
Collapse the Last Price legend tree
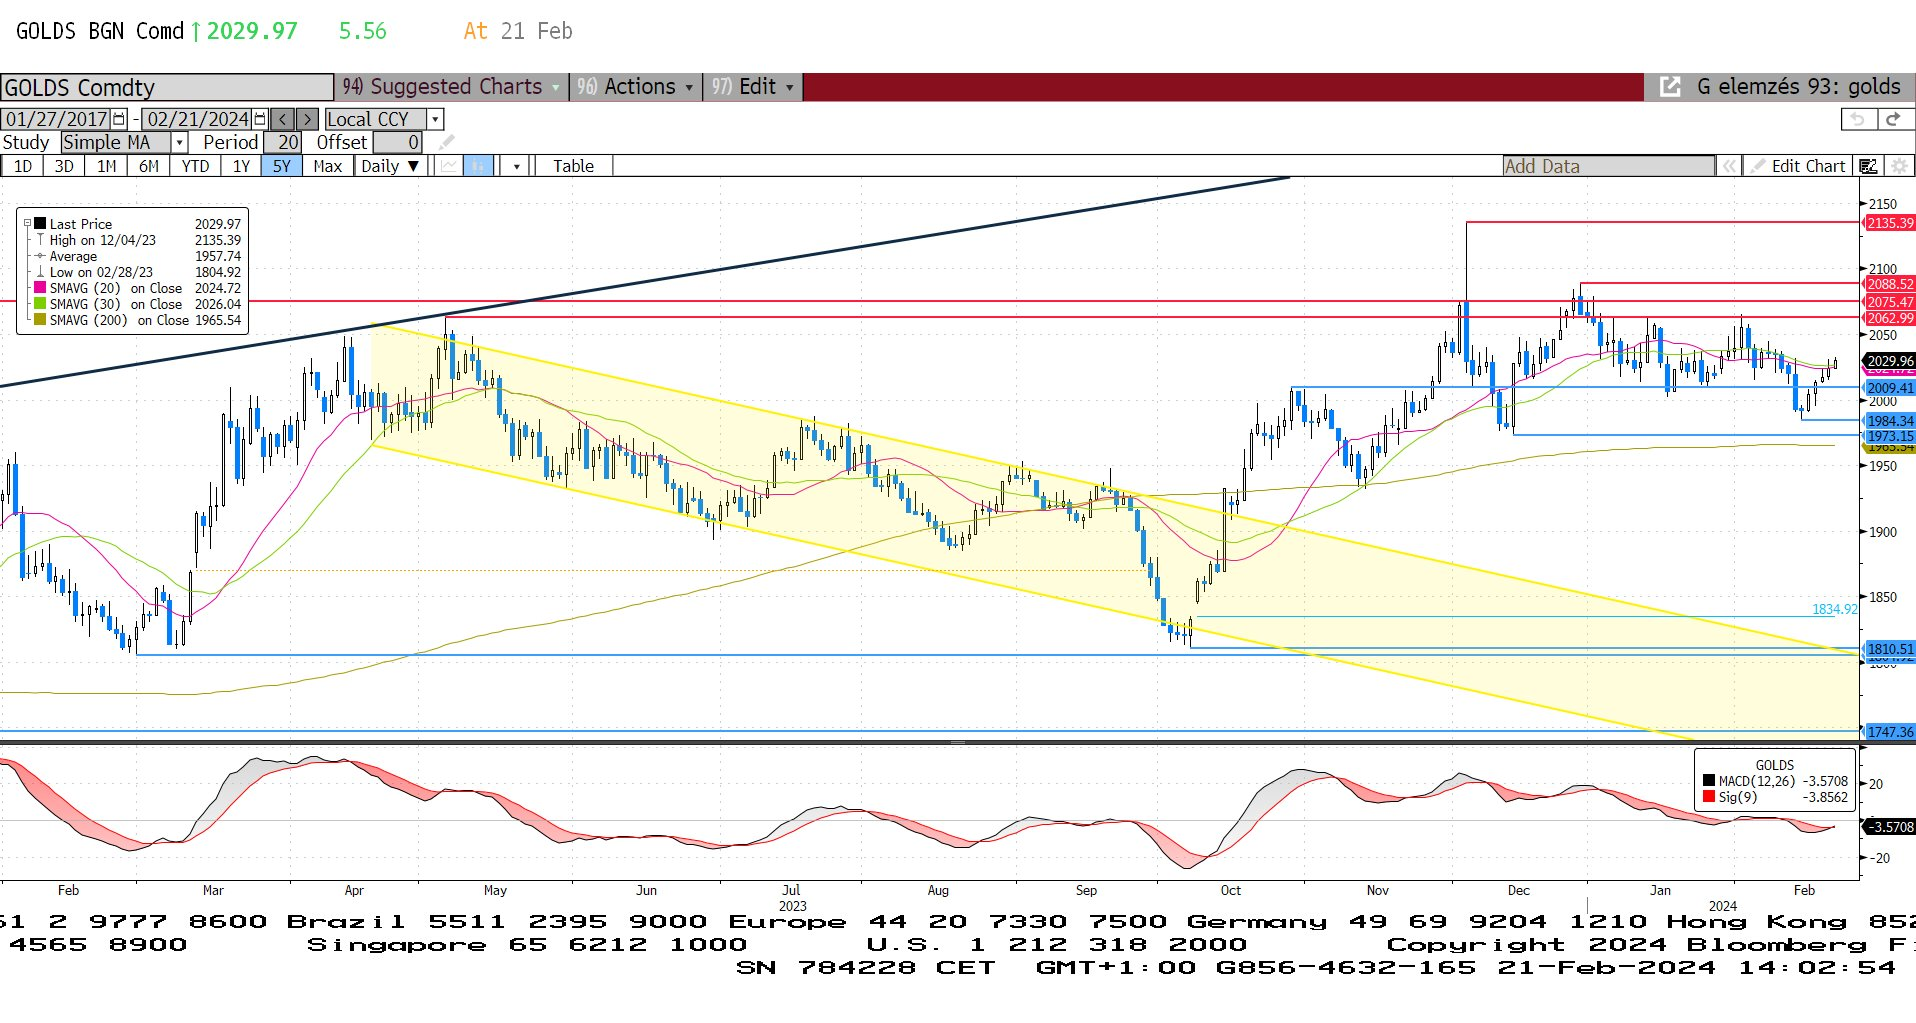point(28,224)
